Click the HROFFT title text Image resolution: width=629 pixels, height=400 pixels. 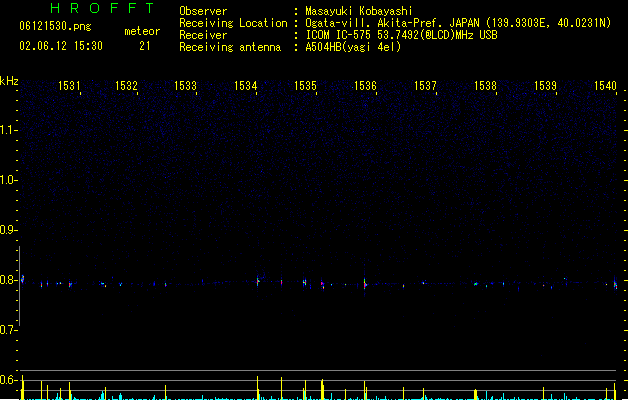coord(103,8)
